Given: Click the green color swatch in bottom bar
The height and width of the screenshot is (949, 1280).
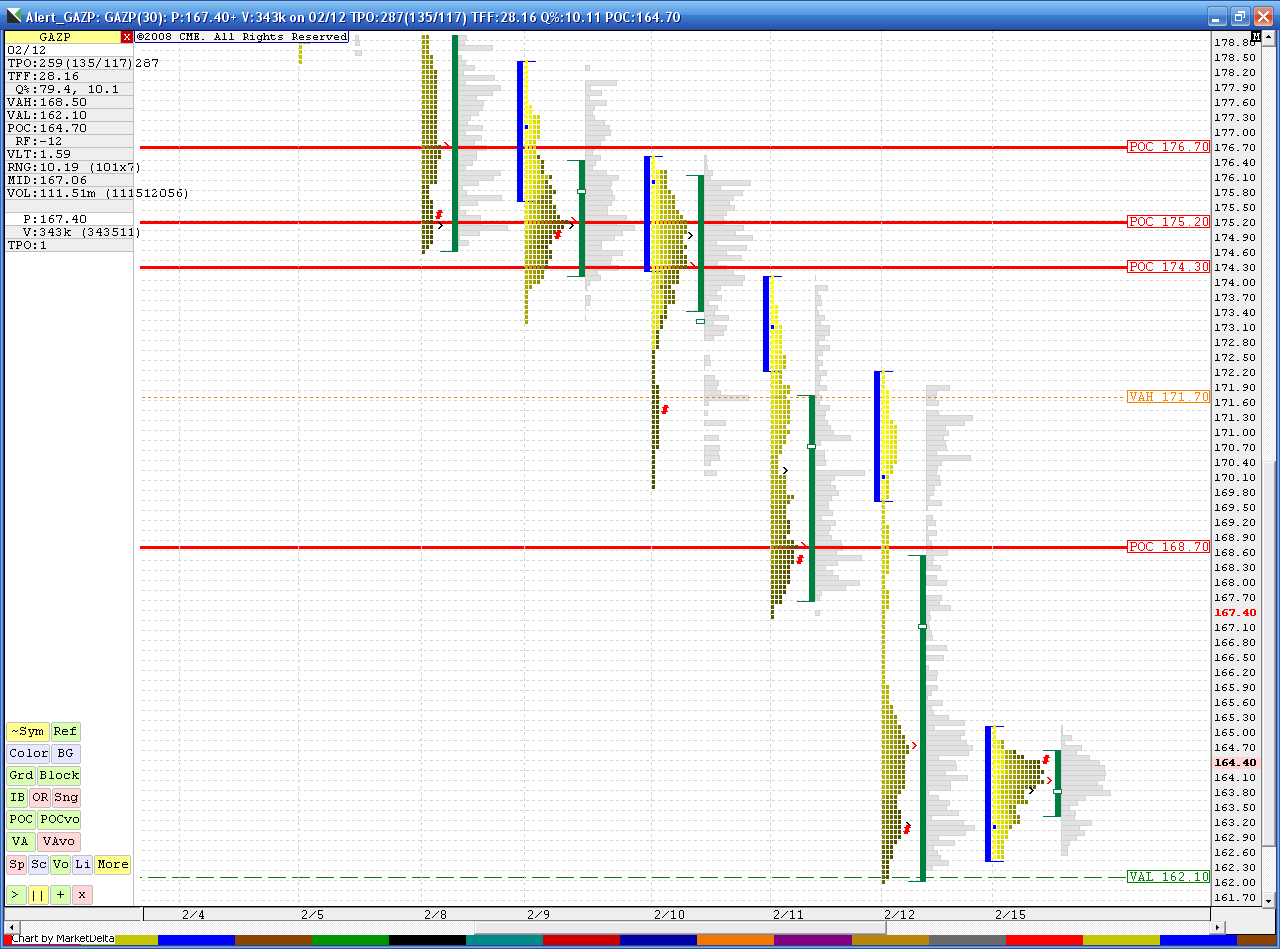Looking at the screenshot, I should click(350, 940).
